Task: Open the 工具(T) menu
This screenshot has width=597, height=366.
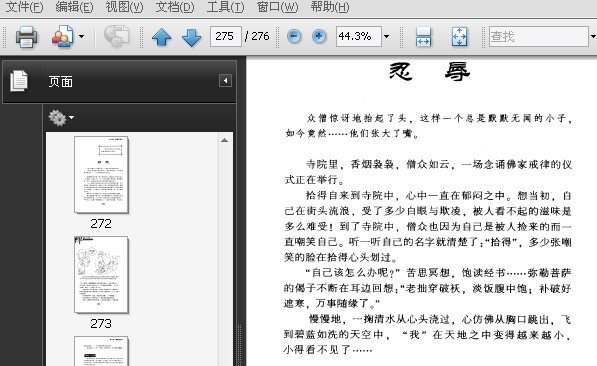Action: (x=225, y=7)
